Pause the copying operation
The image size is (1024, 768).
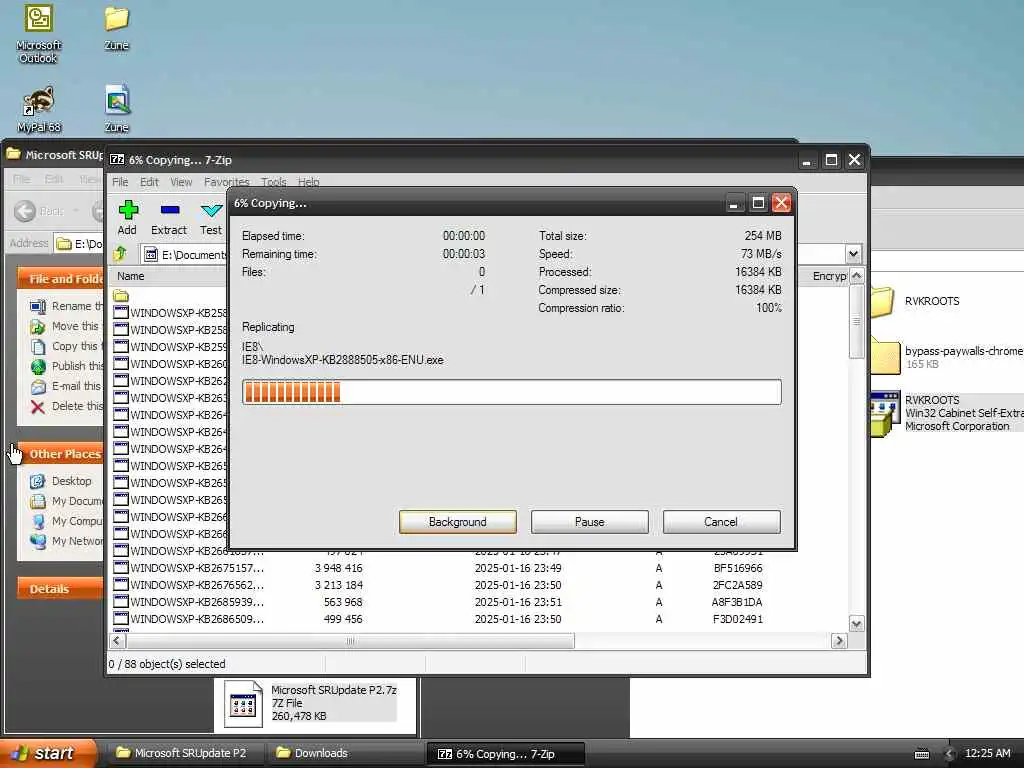coord(590,522)
